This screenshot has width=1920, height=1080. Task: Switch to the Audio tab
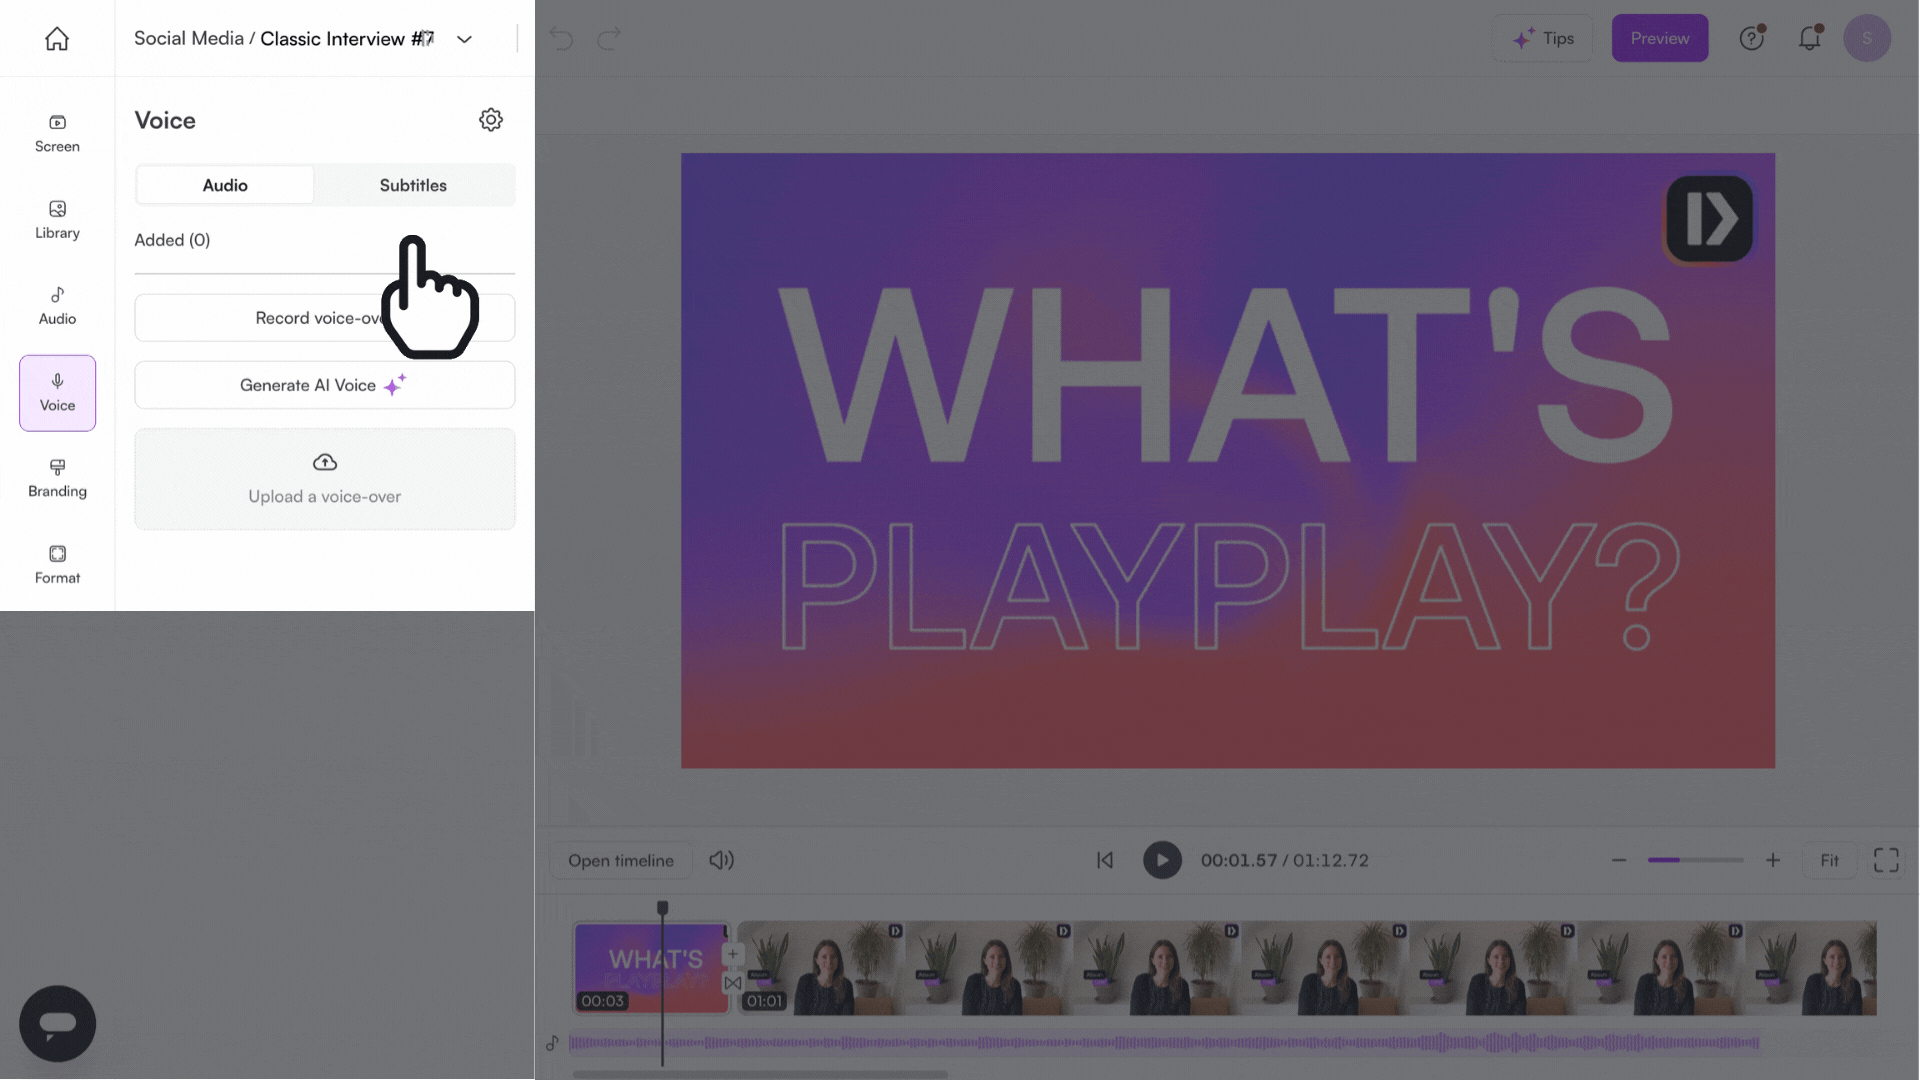pyautogui.click(x=225, y=185)
